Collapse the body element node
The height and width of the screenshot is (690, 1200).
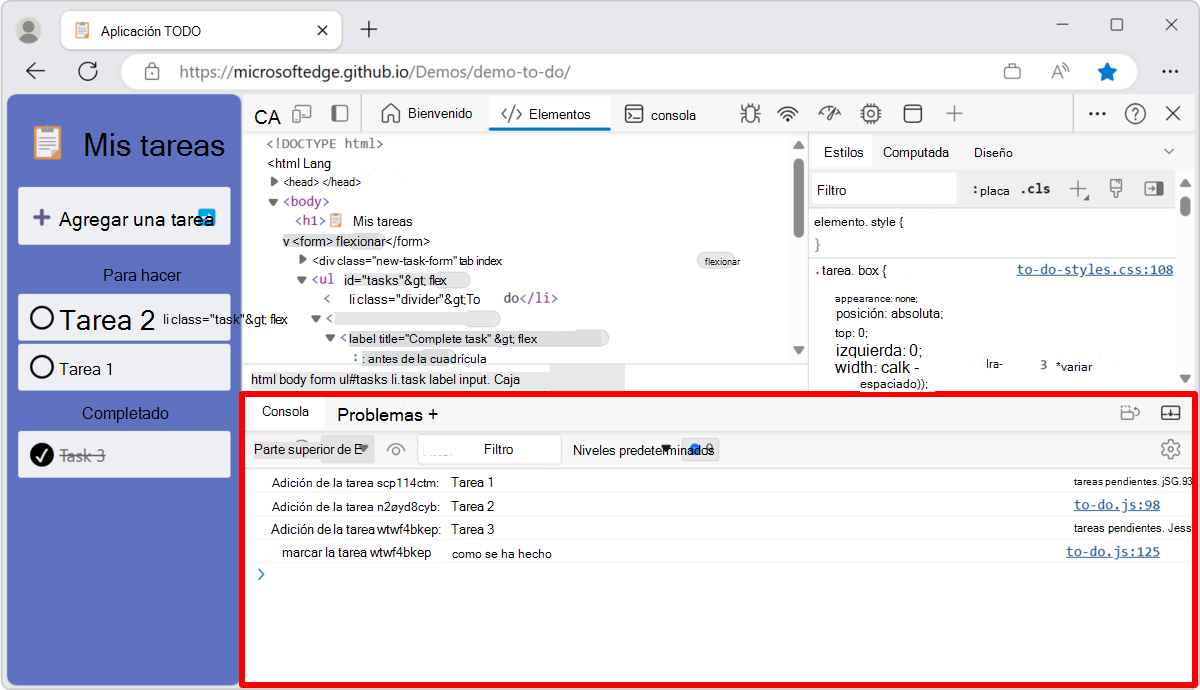tap(273, 201)
